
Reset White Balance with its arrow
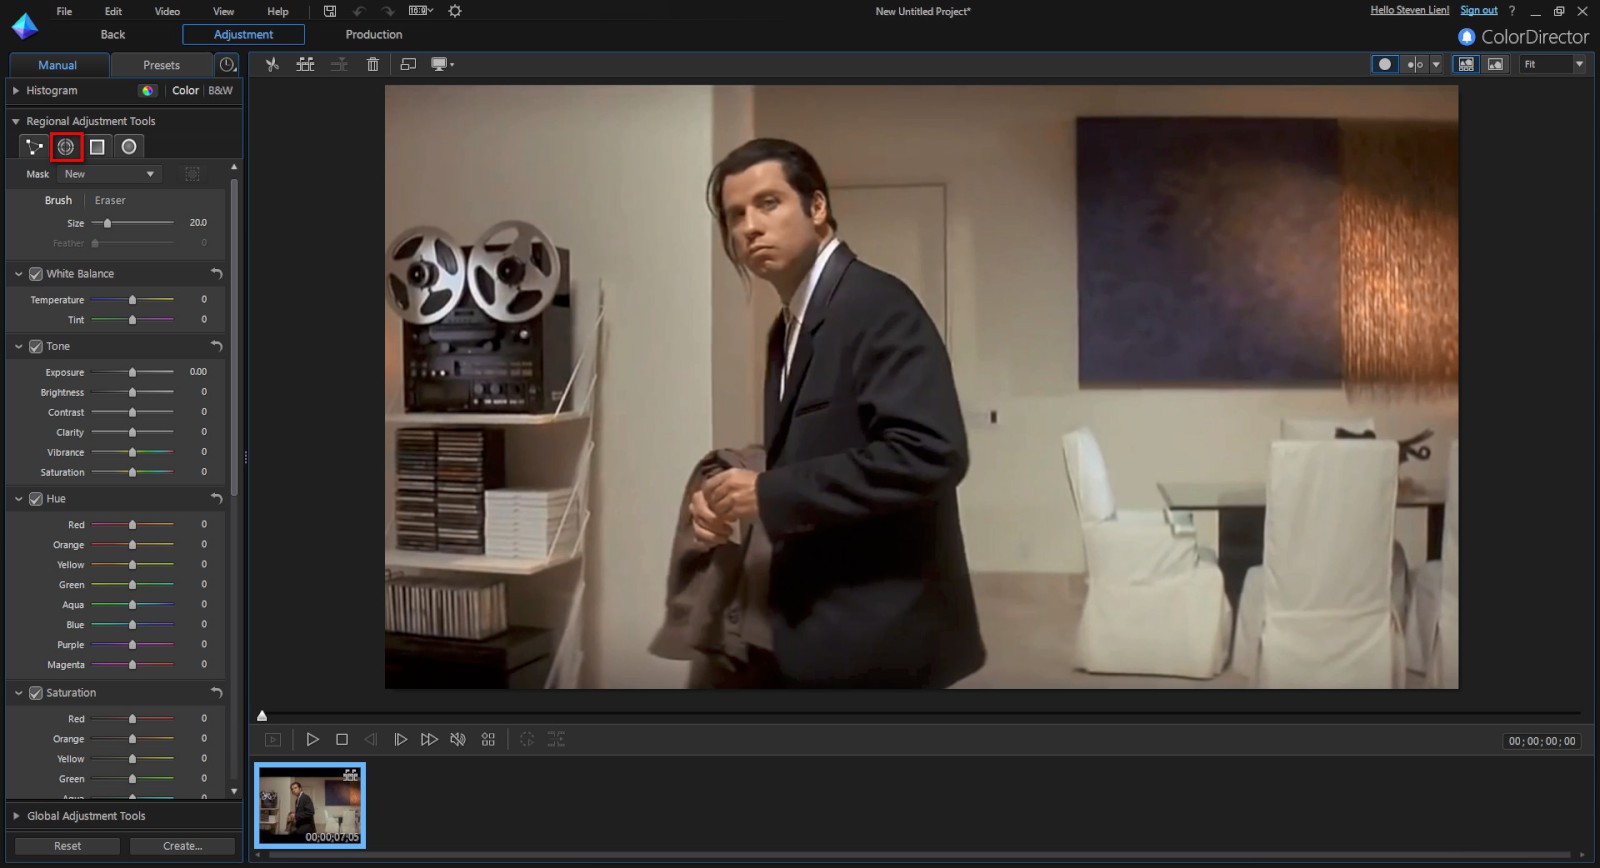point(216,273)
